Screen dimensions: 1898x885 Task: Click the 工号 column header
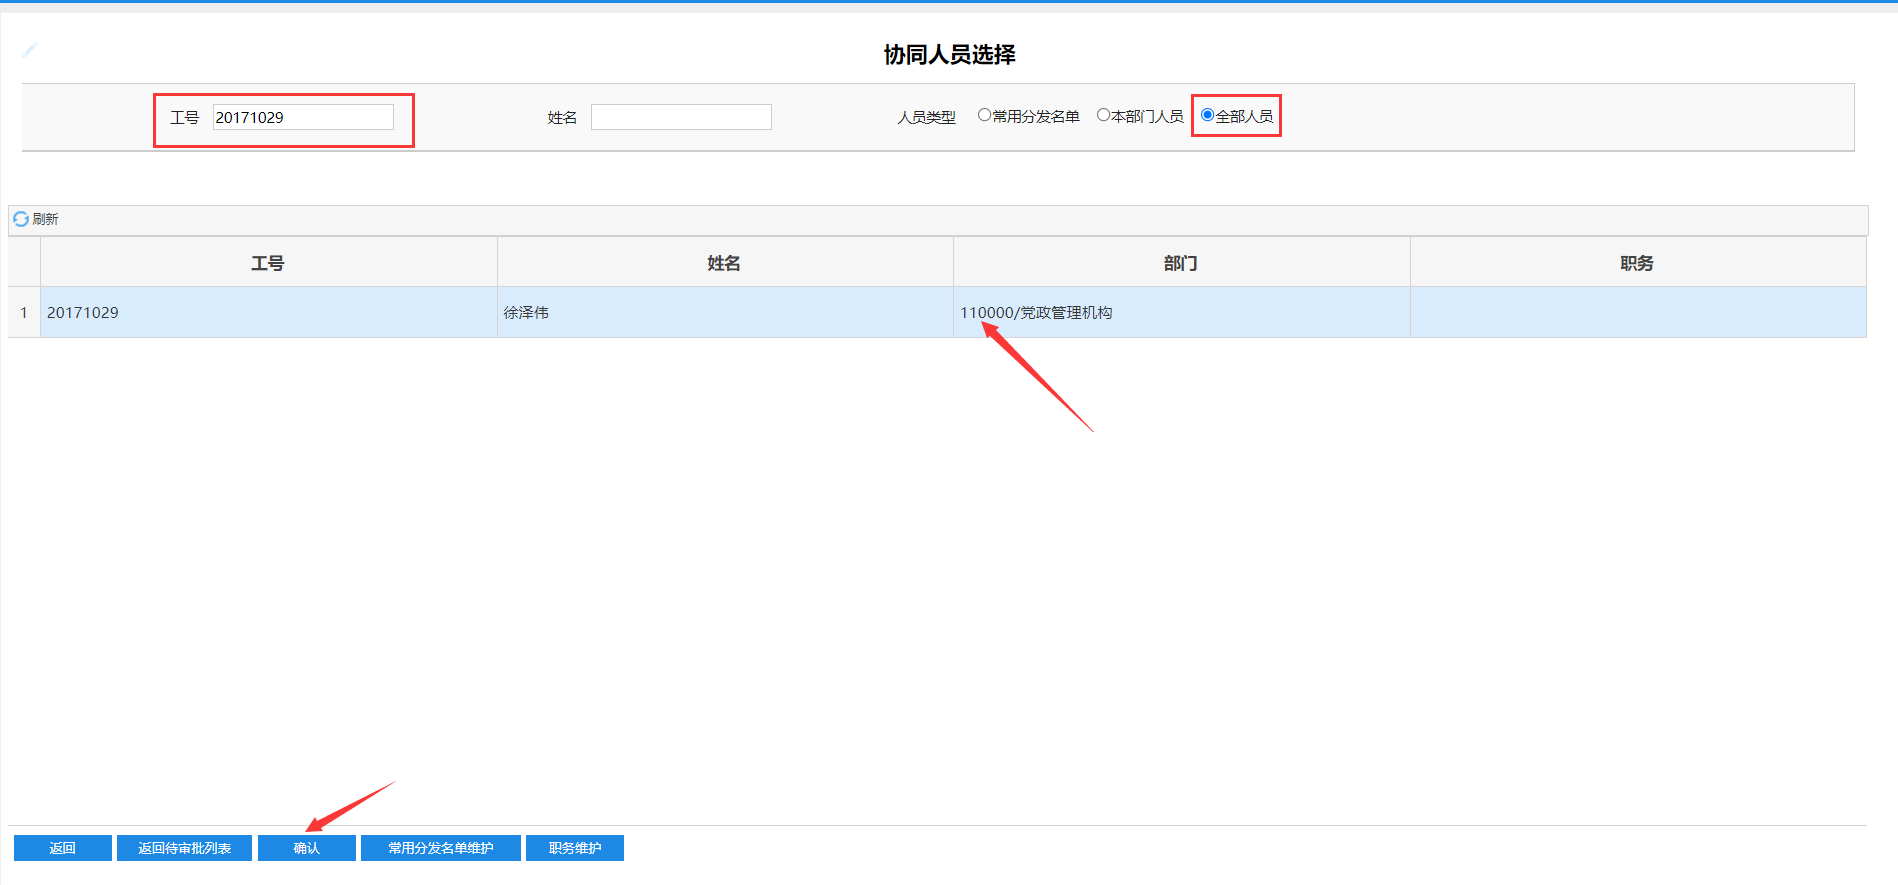point(268,263)
